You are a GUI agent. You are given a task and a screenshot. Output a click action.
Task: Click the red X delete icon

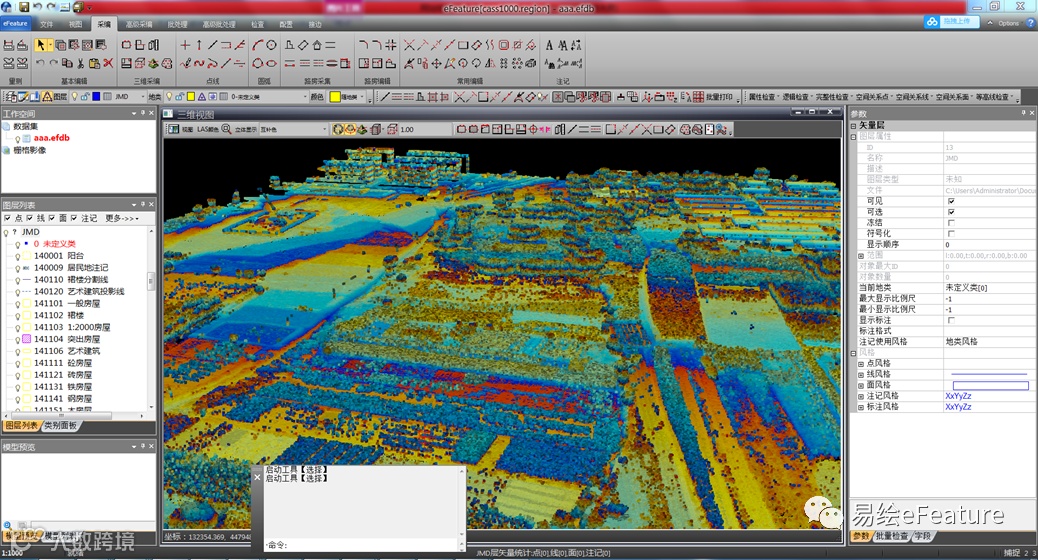click(x=108, y=63)
